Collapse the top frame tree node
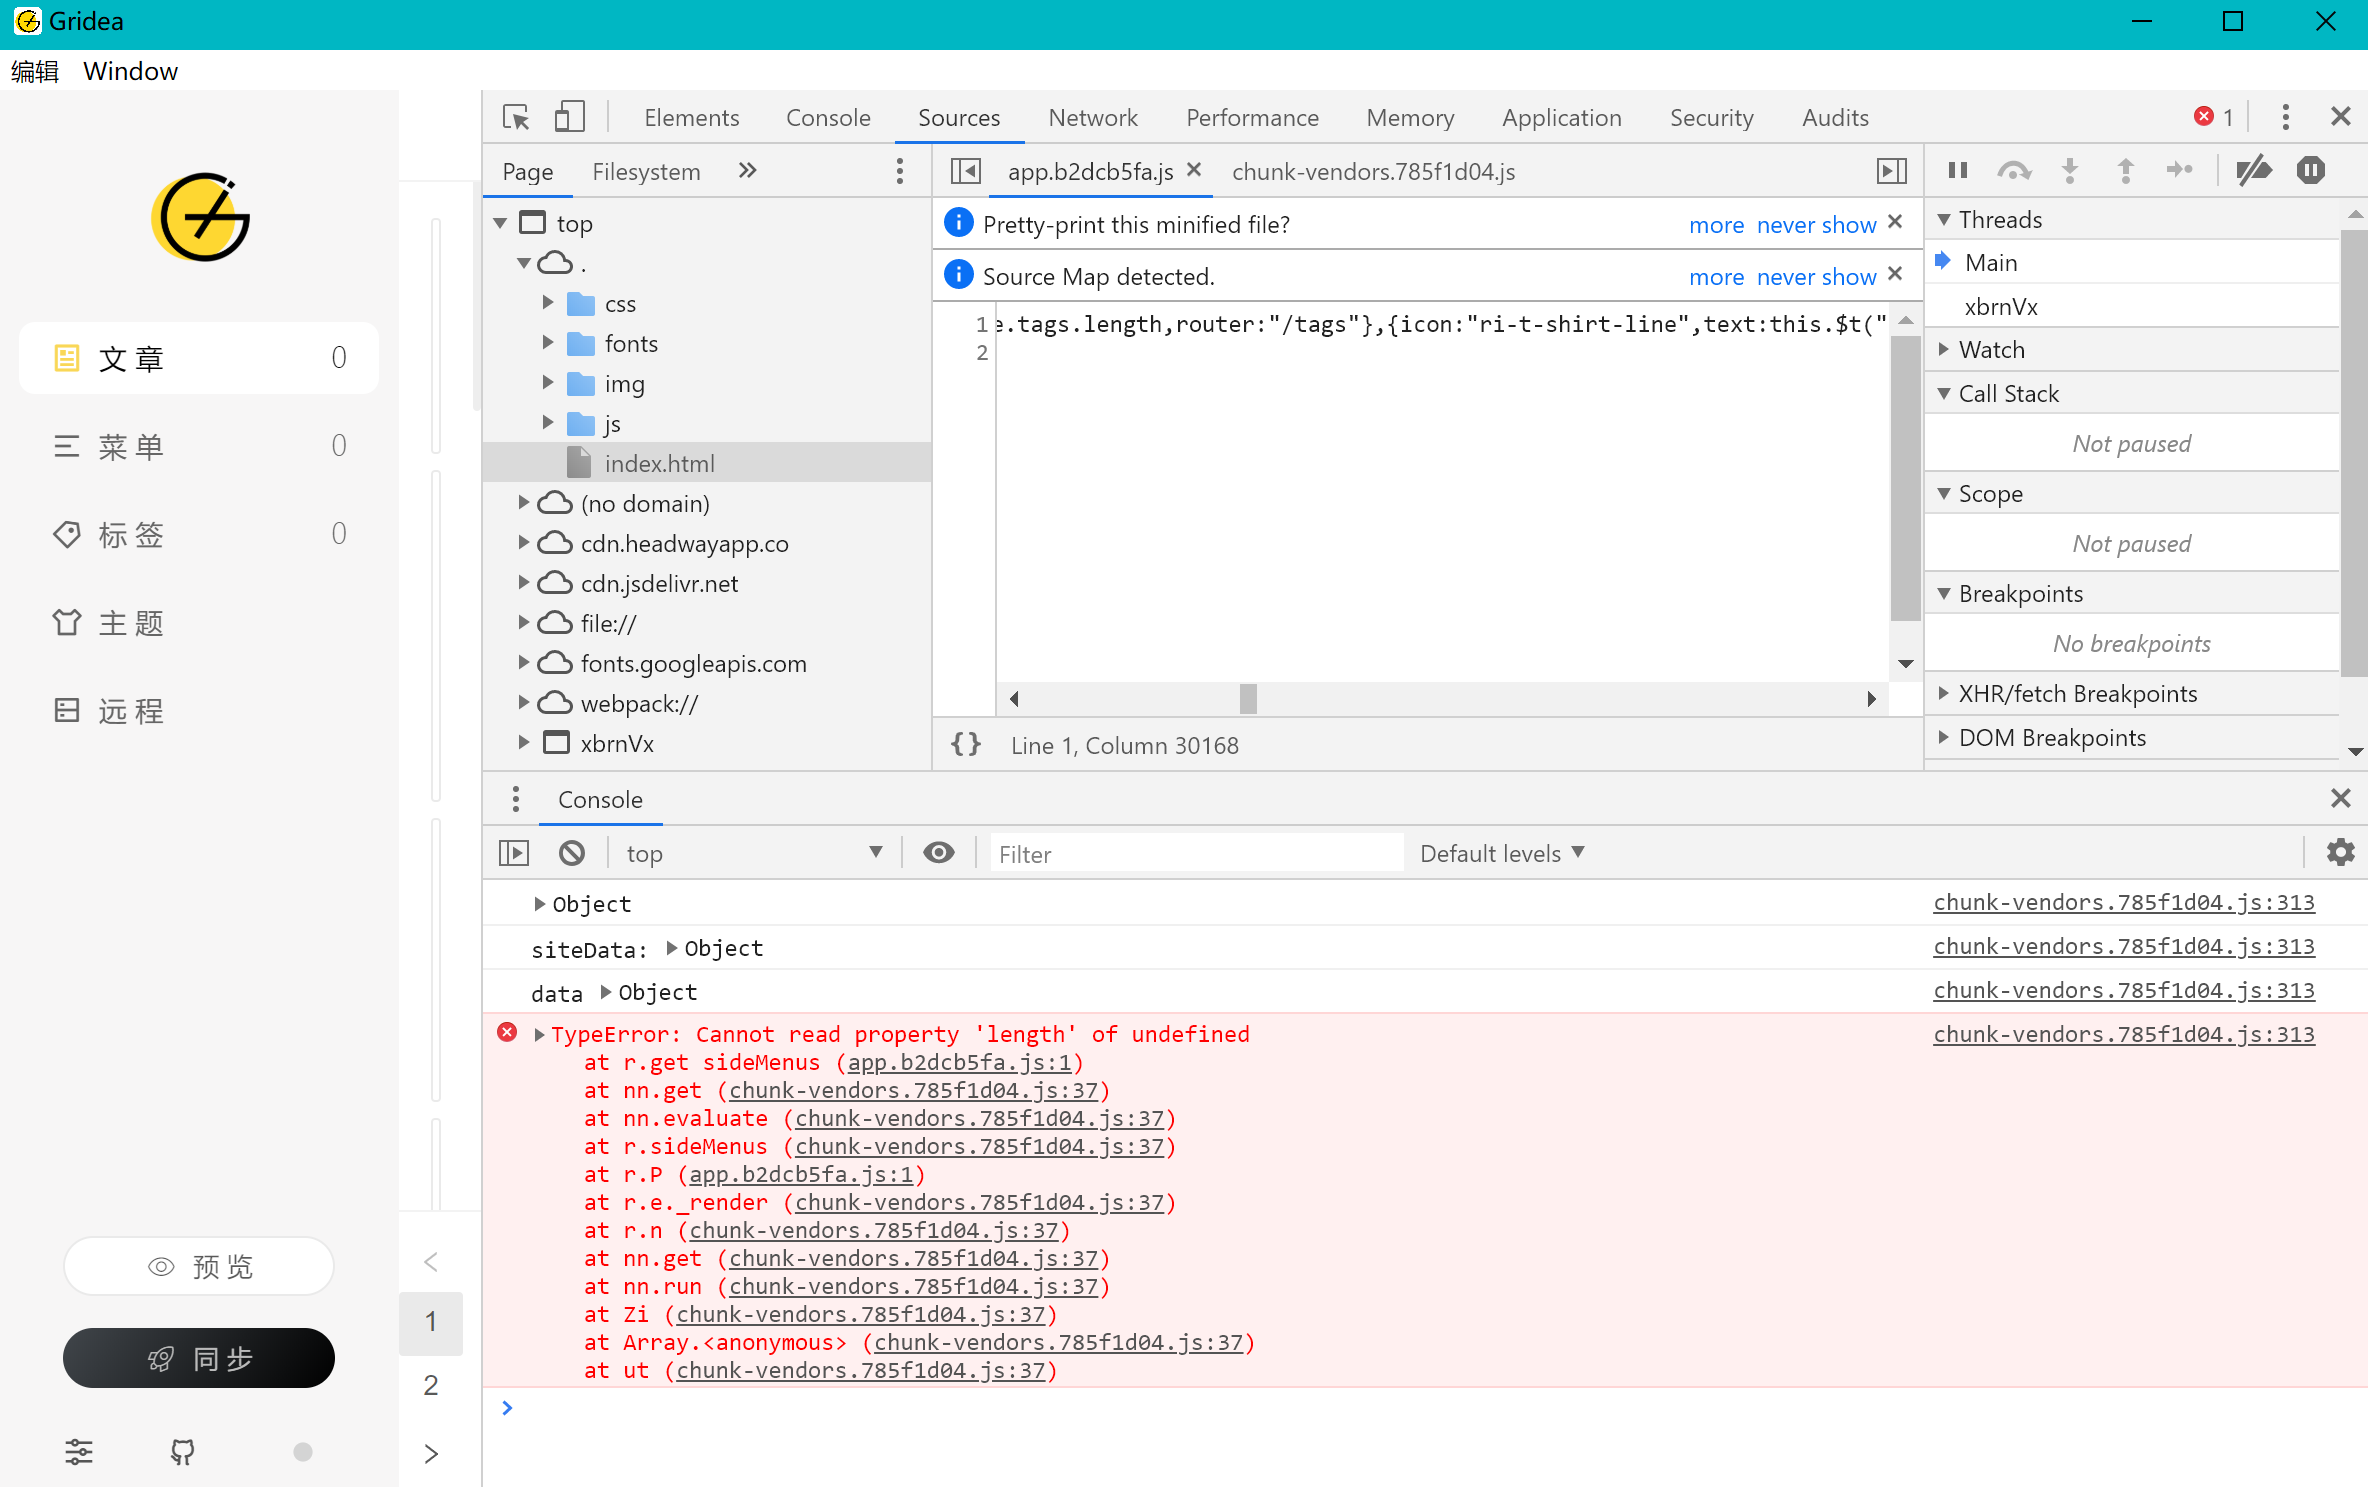This screenshot has height=1487, width=2368. click(500, 223)
